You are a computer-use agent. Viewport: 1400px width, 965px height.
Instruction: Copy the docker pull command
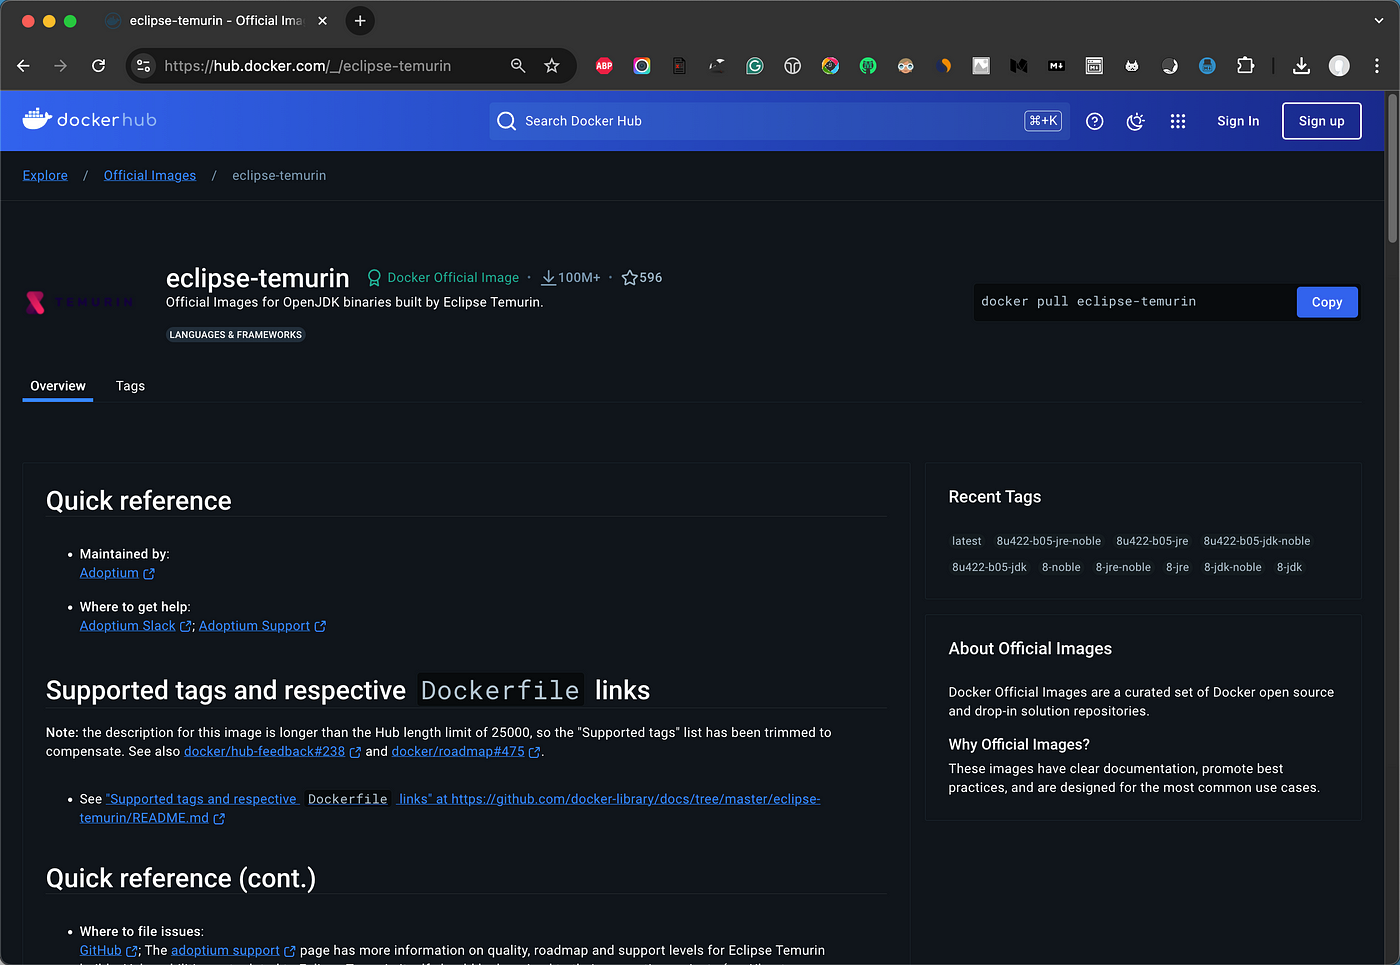coord(1327,302)
